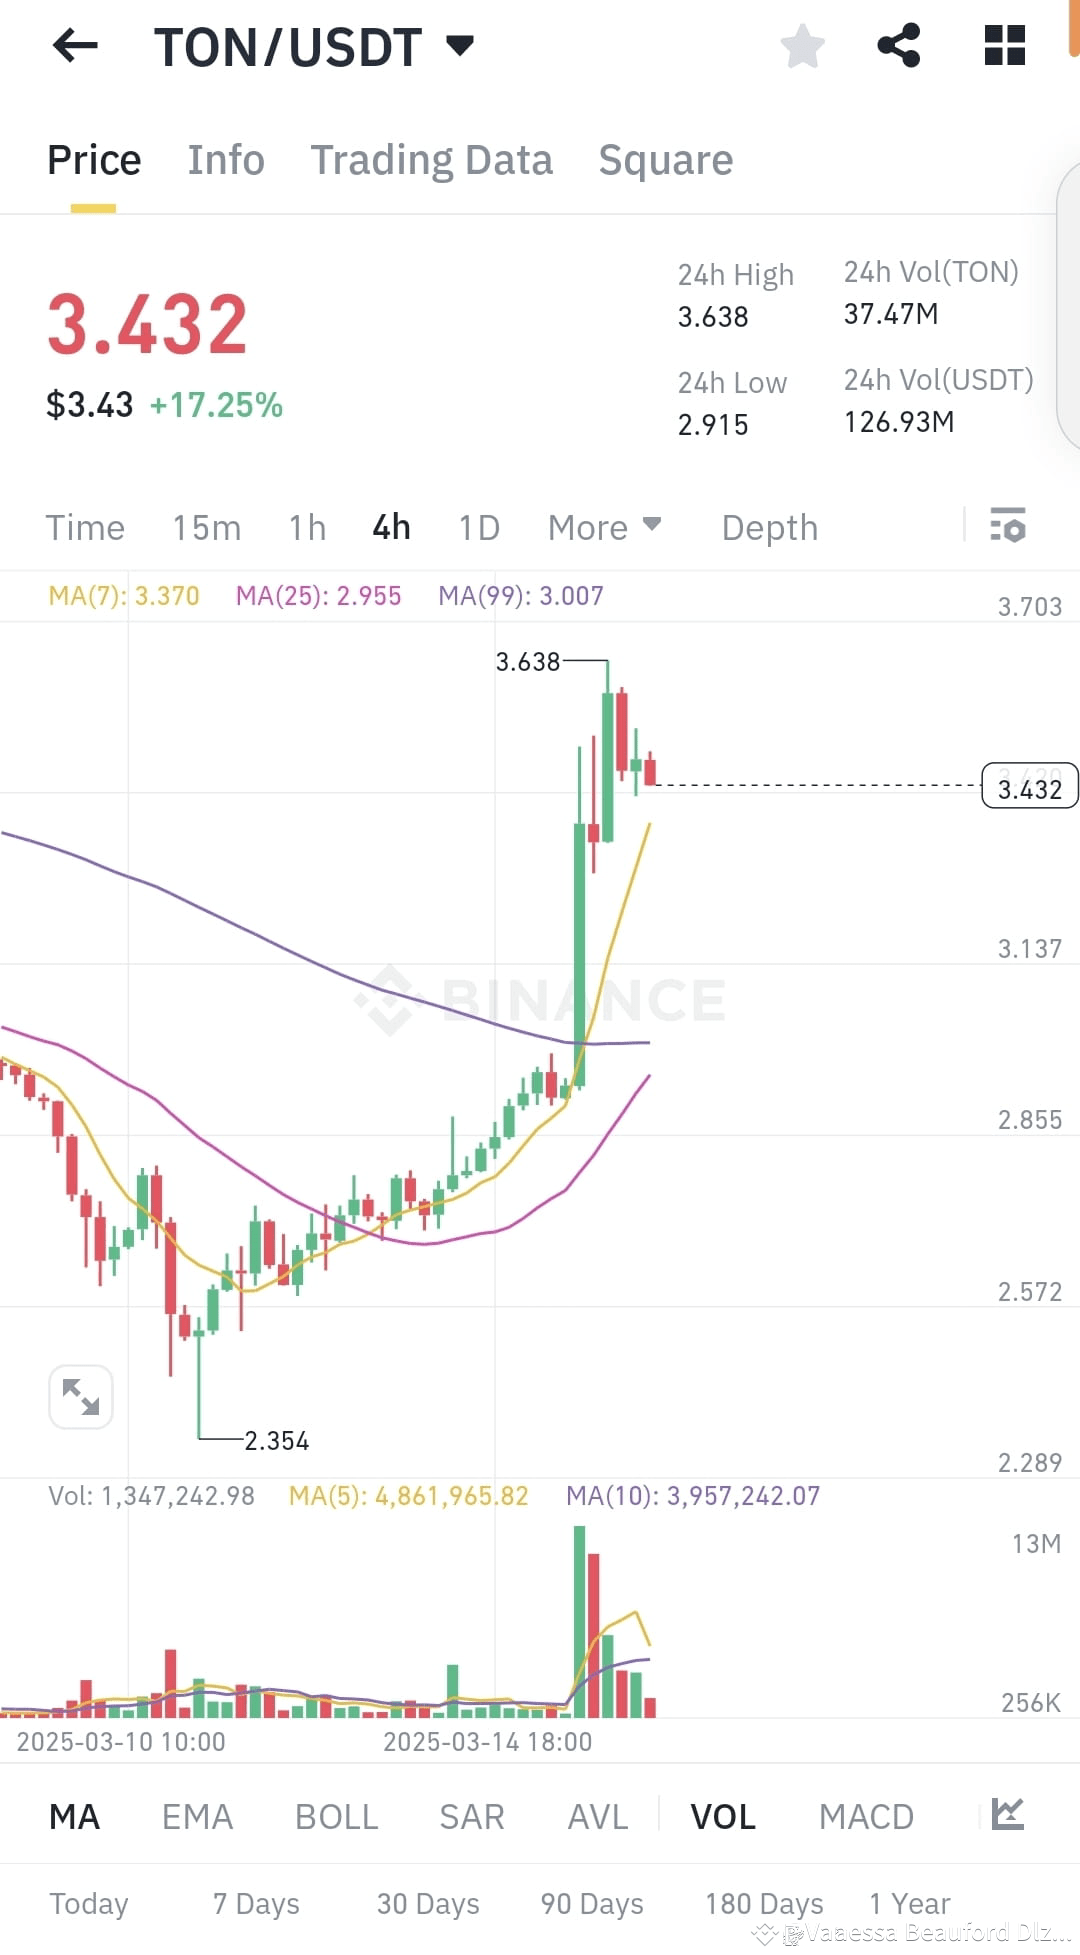
Task: Show the 1 Year price range
Action: pyautogui.click(x=910, y=1904)
